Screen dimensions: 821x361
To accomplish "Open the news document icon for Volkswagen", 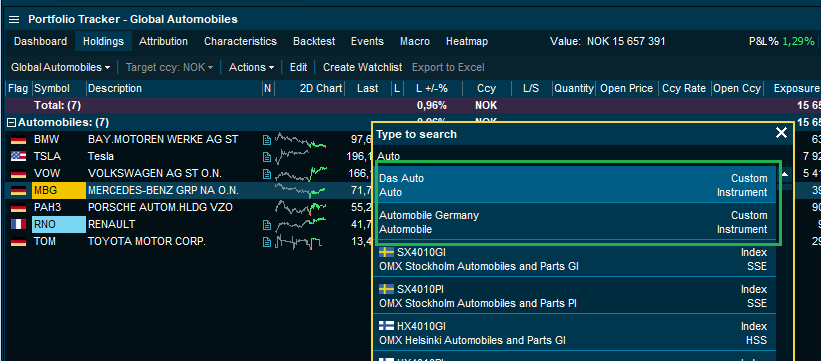I will coord(267,173).
